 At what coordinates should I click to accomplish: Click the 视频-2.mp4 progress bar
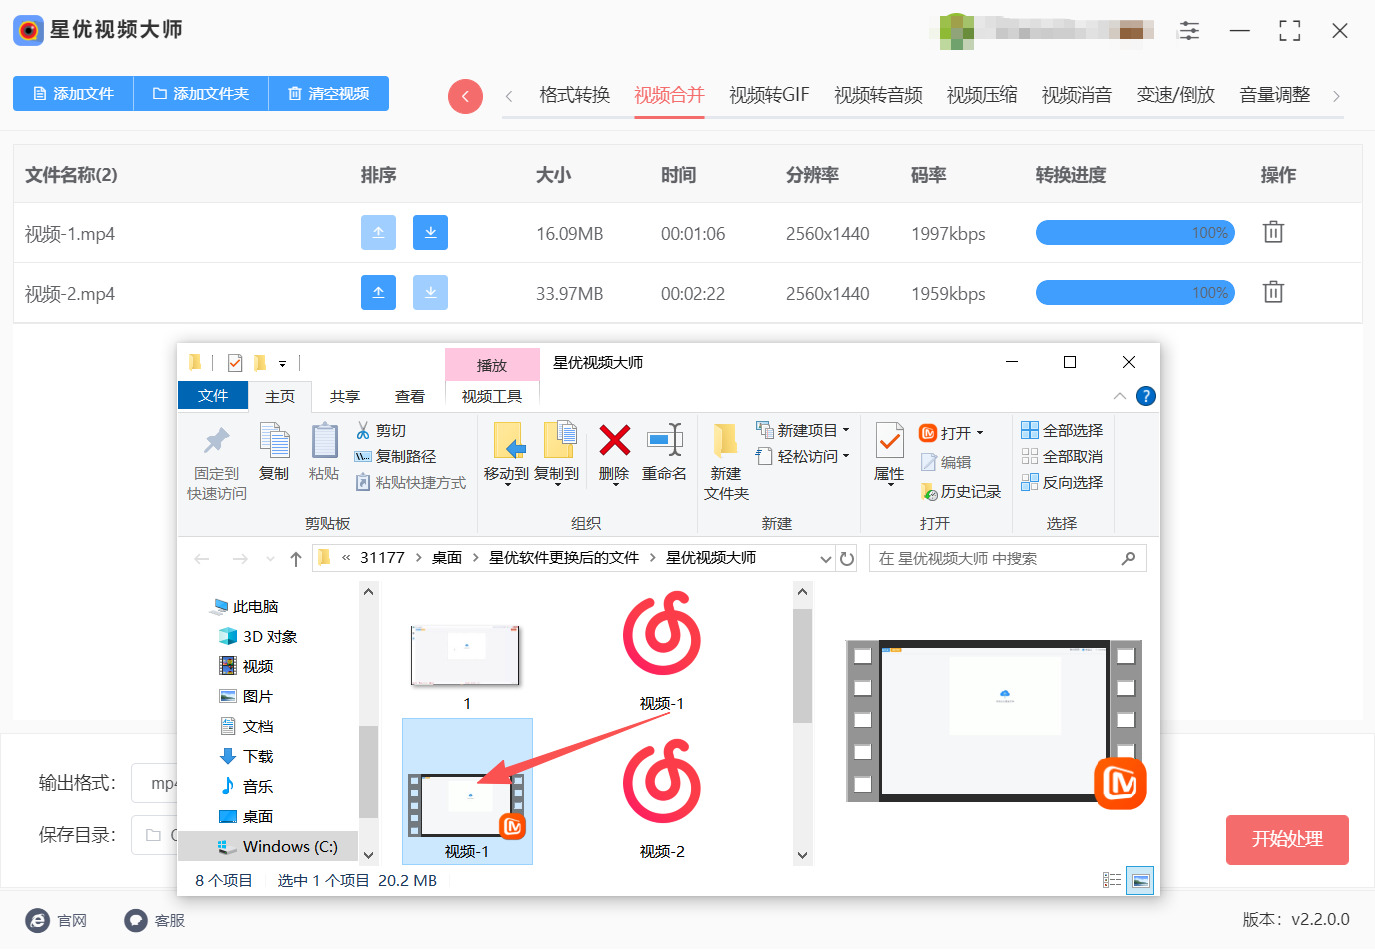pyautogui.click(x=1135, y=292)
